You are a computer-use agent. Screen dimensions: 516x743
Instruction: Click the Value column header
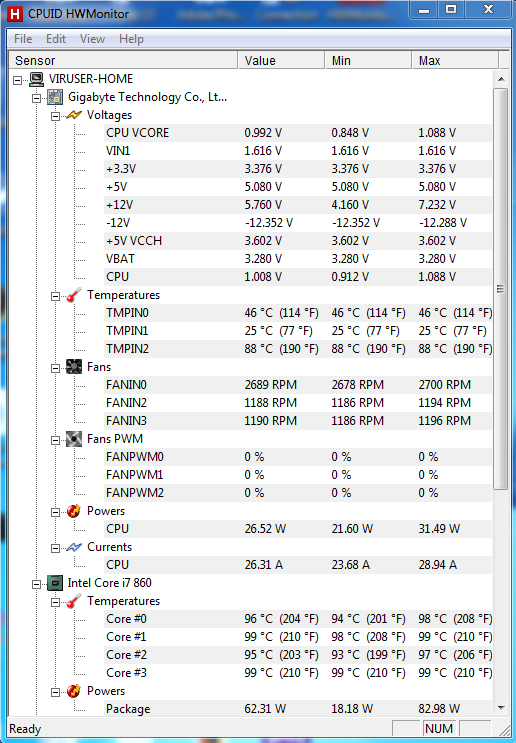pos(281,61)
